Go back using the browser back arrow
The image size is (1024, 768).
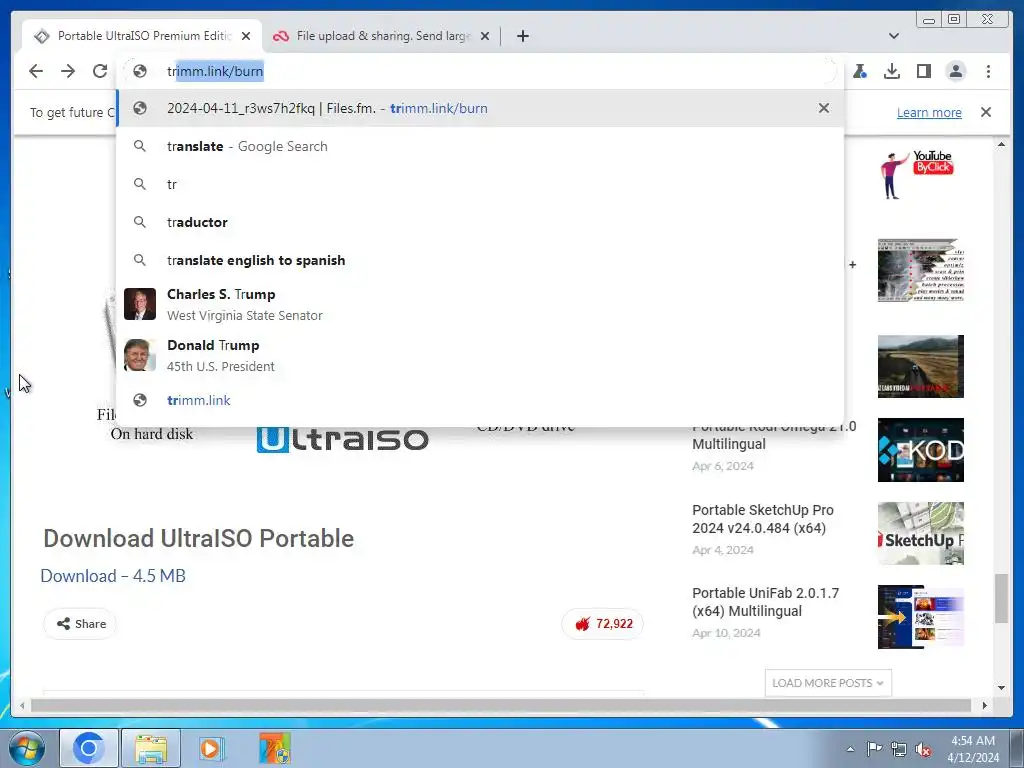(x=36, y=71)
